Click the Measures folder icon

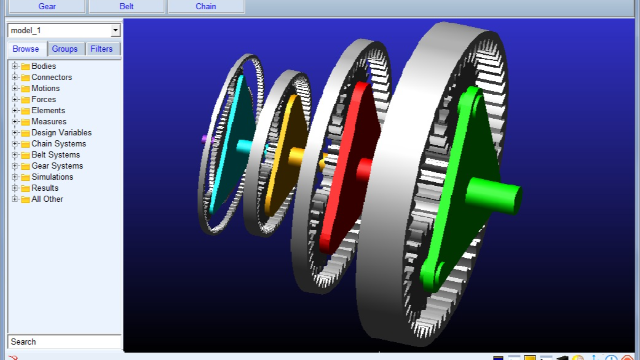click(25, 122)
